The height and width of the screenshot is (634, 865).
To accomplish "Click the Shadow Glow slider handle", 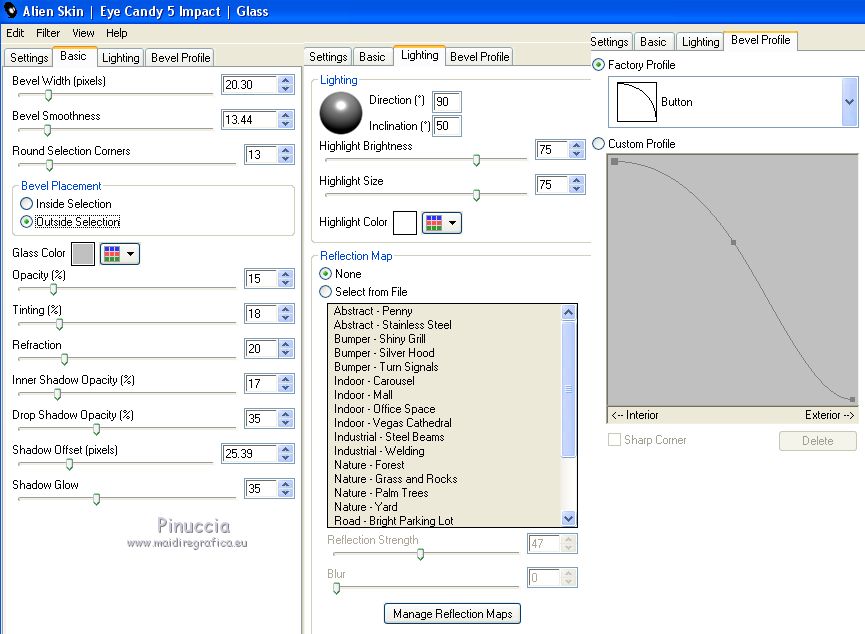I will pos(97,499).
